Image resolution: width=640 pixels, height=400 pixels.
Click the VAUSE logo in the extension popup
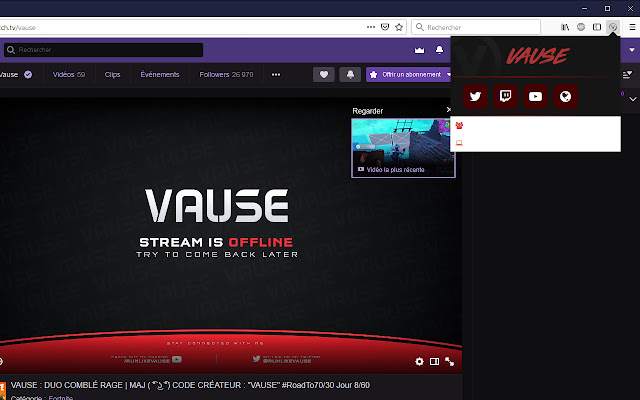pos(537,56)
